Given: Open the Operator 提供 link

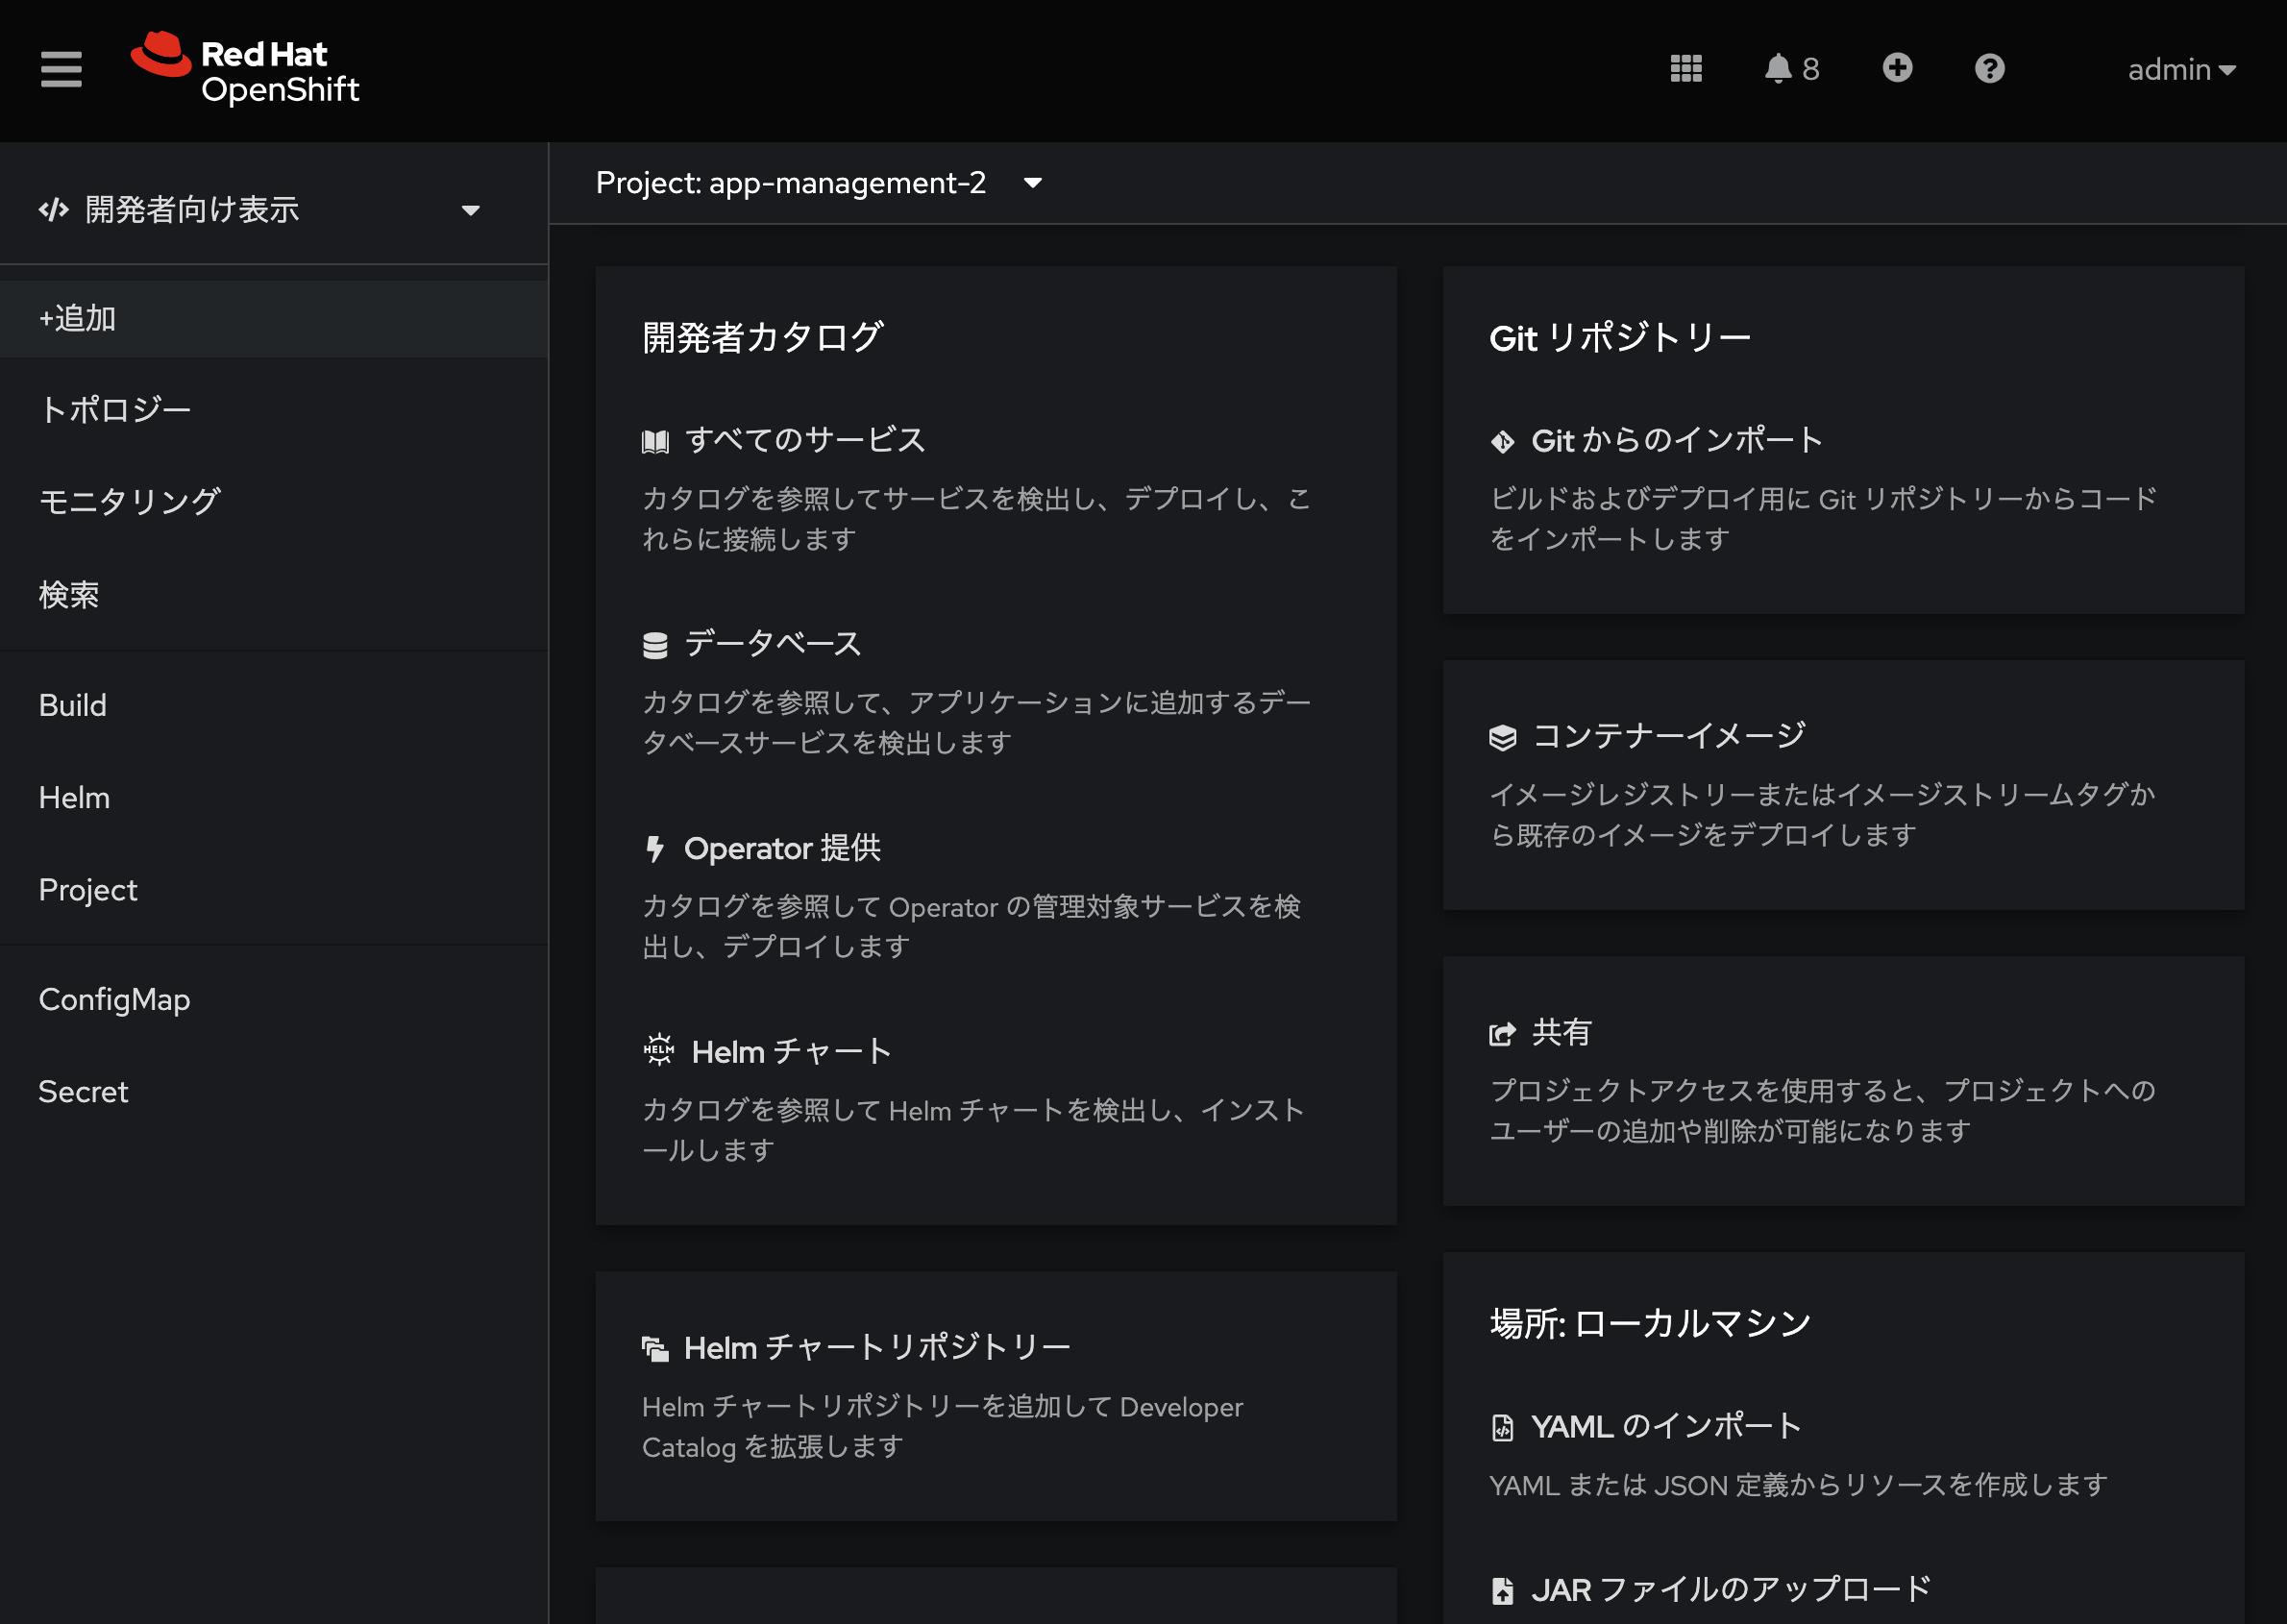Looking at the screenshot, I should click(x=782, y=848).
